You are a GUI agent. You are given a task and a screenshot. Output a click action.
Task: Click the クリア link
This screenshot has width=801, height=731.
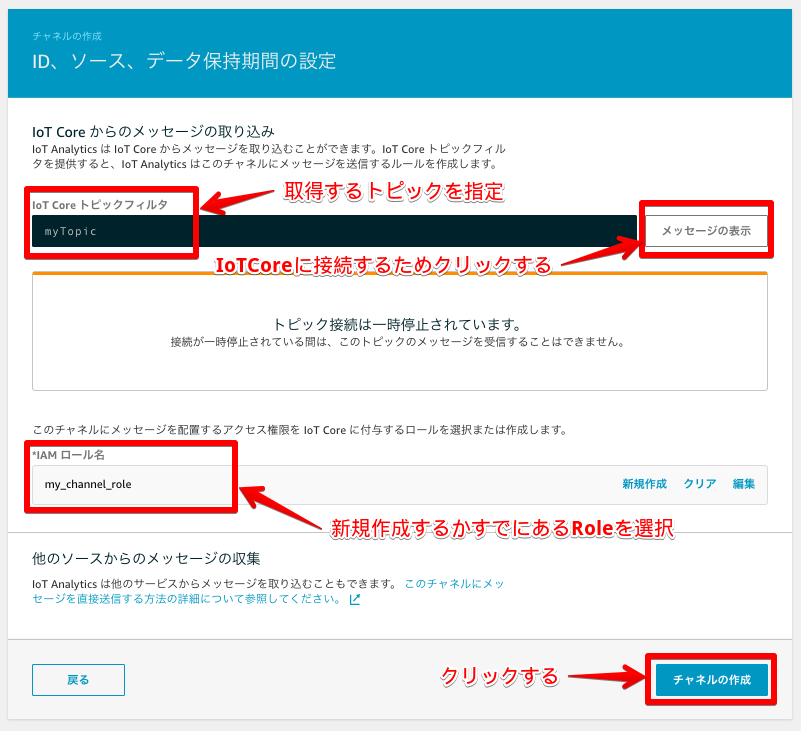point(700,484)
